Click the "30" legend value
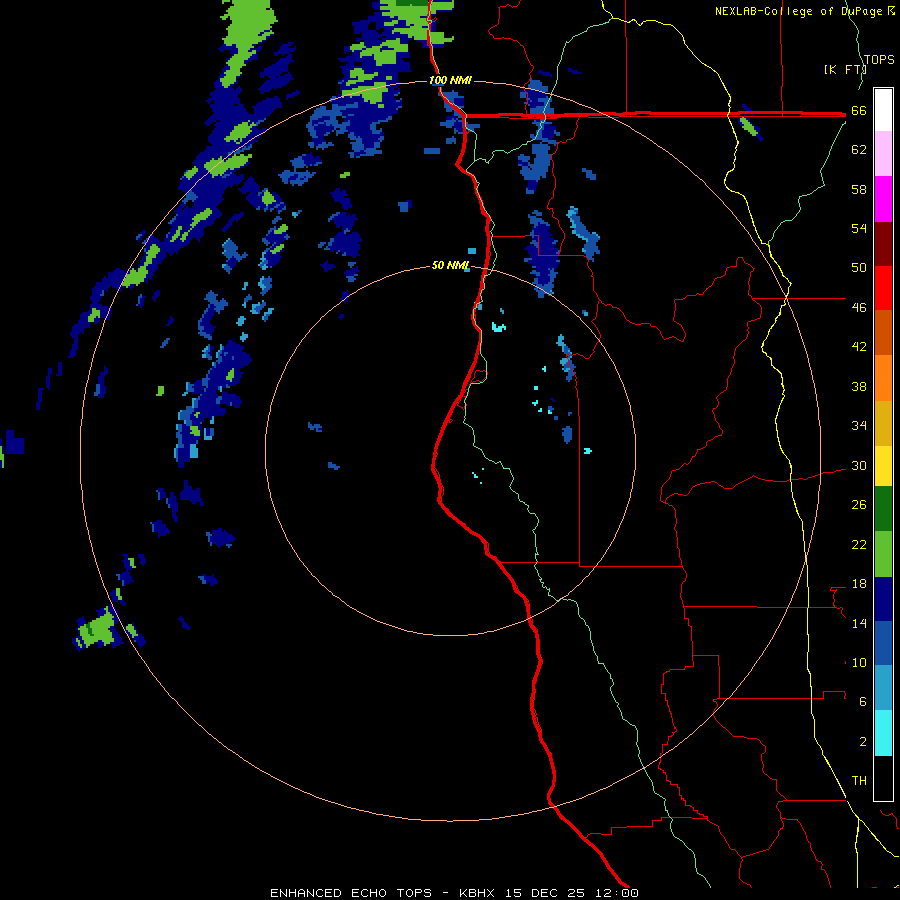Image resolution: width=900 pixels, height=900 pixels. click(x=859, y=465)
